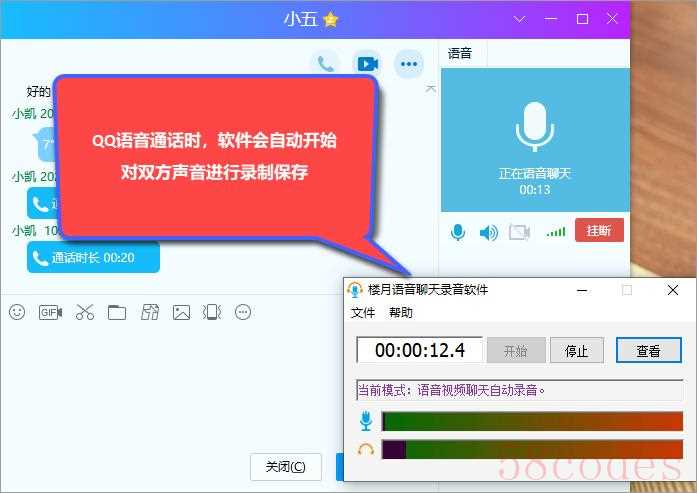Click the 查看 button to view recordings

coord(649,350)
